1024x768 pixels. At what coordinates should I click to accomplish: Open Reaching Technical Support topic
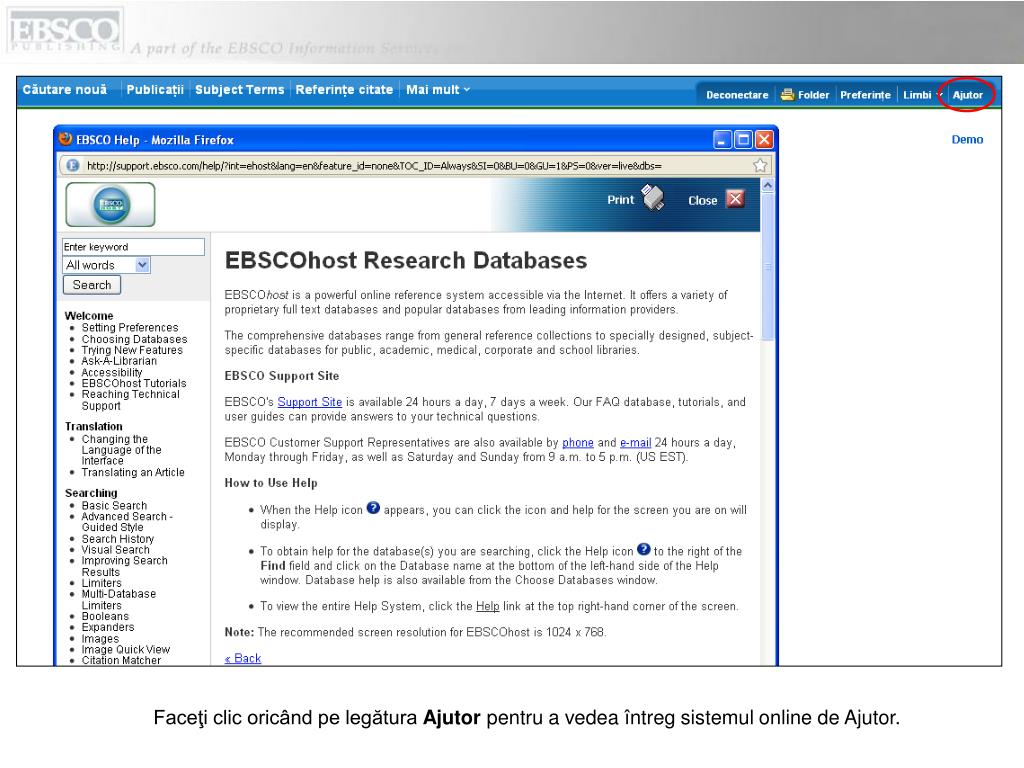click(x=130, y=400)
